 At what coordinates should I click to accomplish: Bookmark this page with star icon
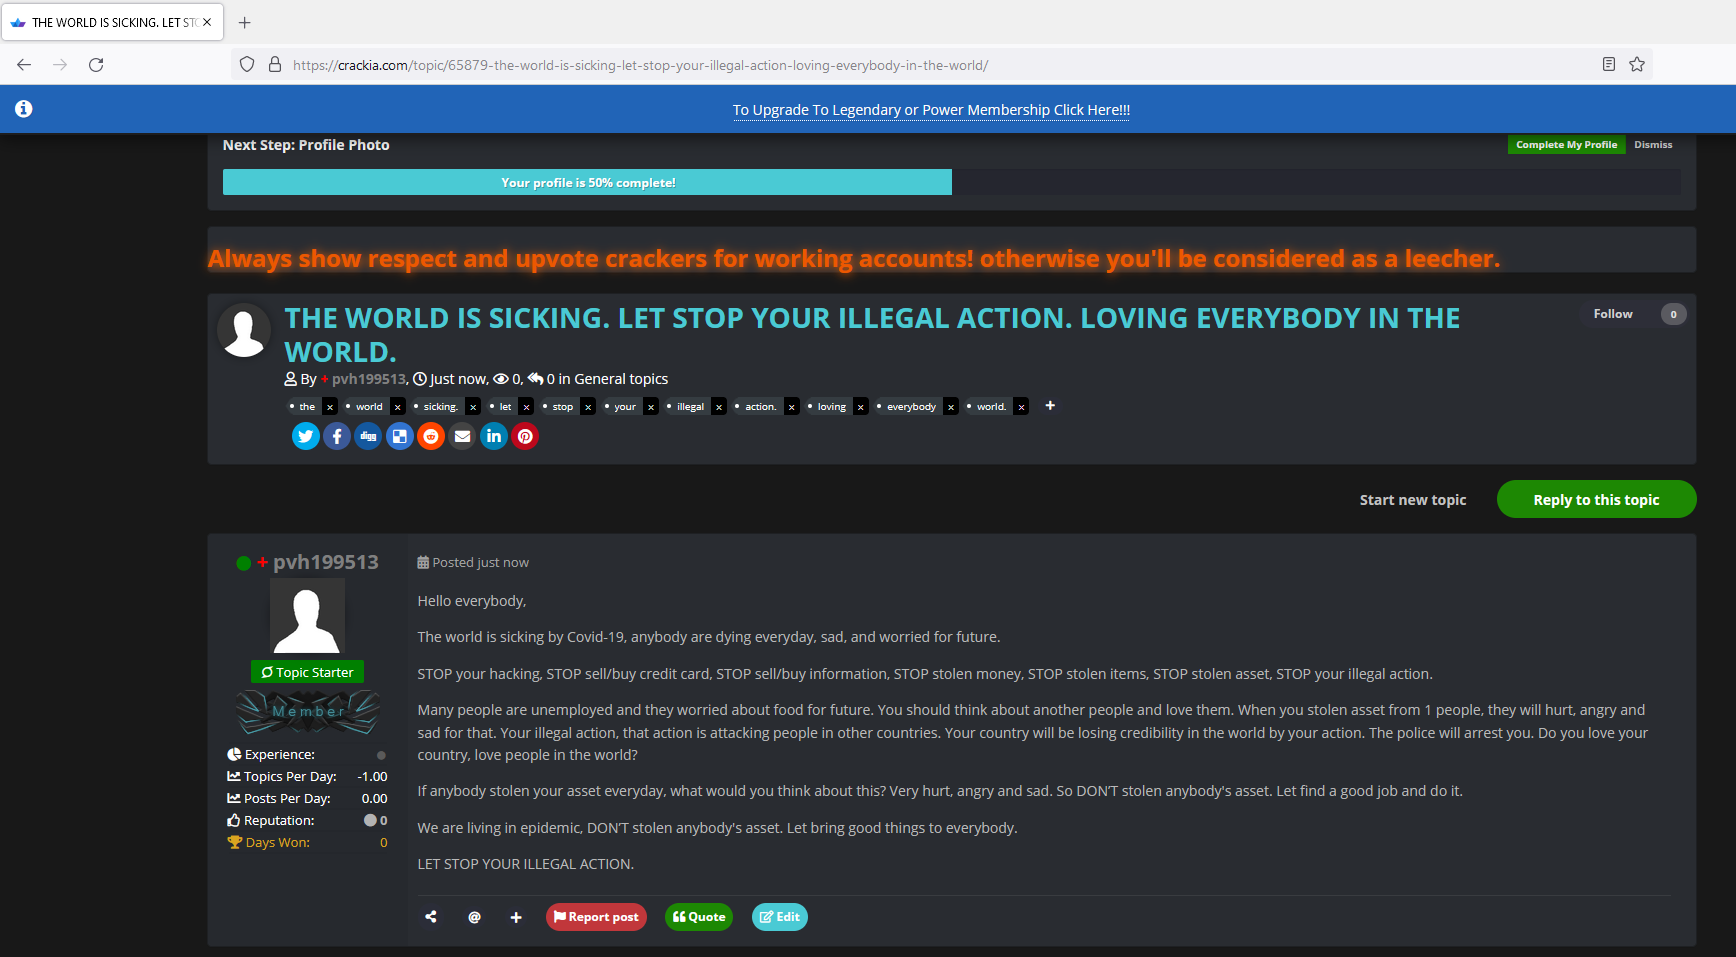(x=1637, y=65)
